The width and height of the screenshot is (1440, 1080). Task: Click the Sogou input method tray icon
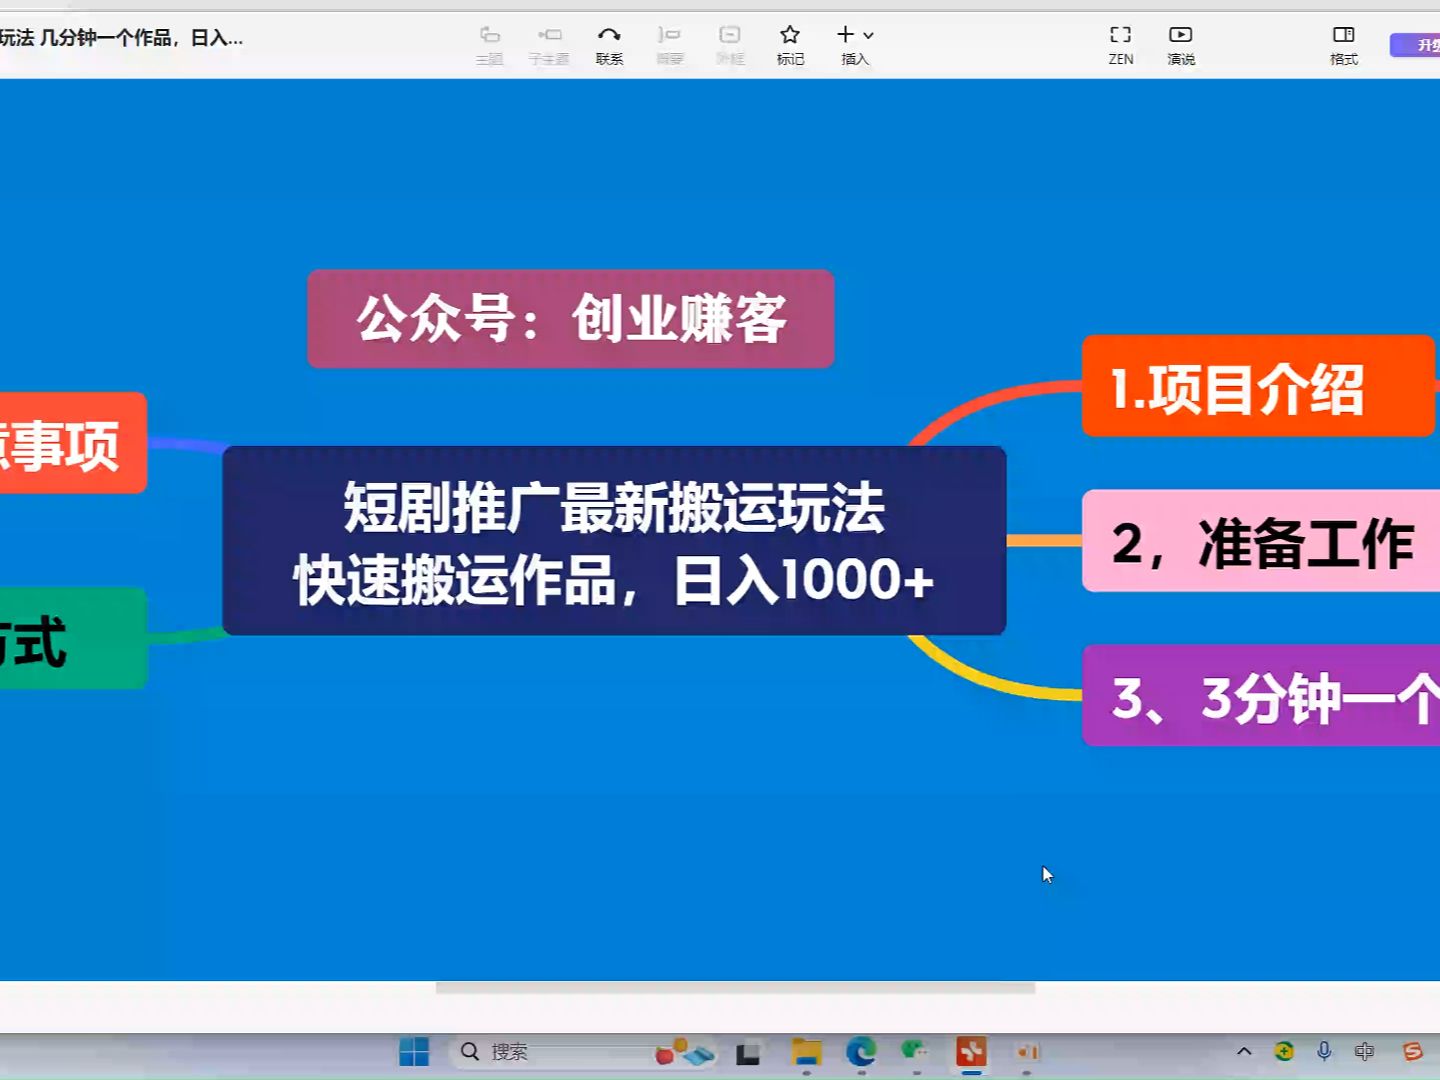(x=1412, y=1051)
